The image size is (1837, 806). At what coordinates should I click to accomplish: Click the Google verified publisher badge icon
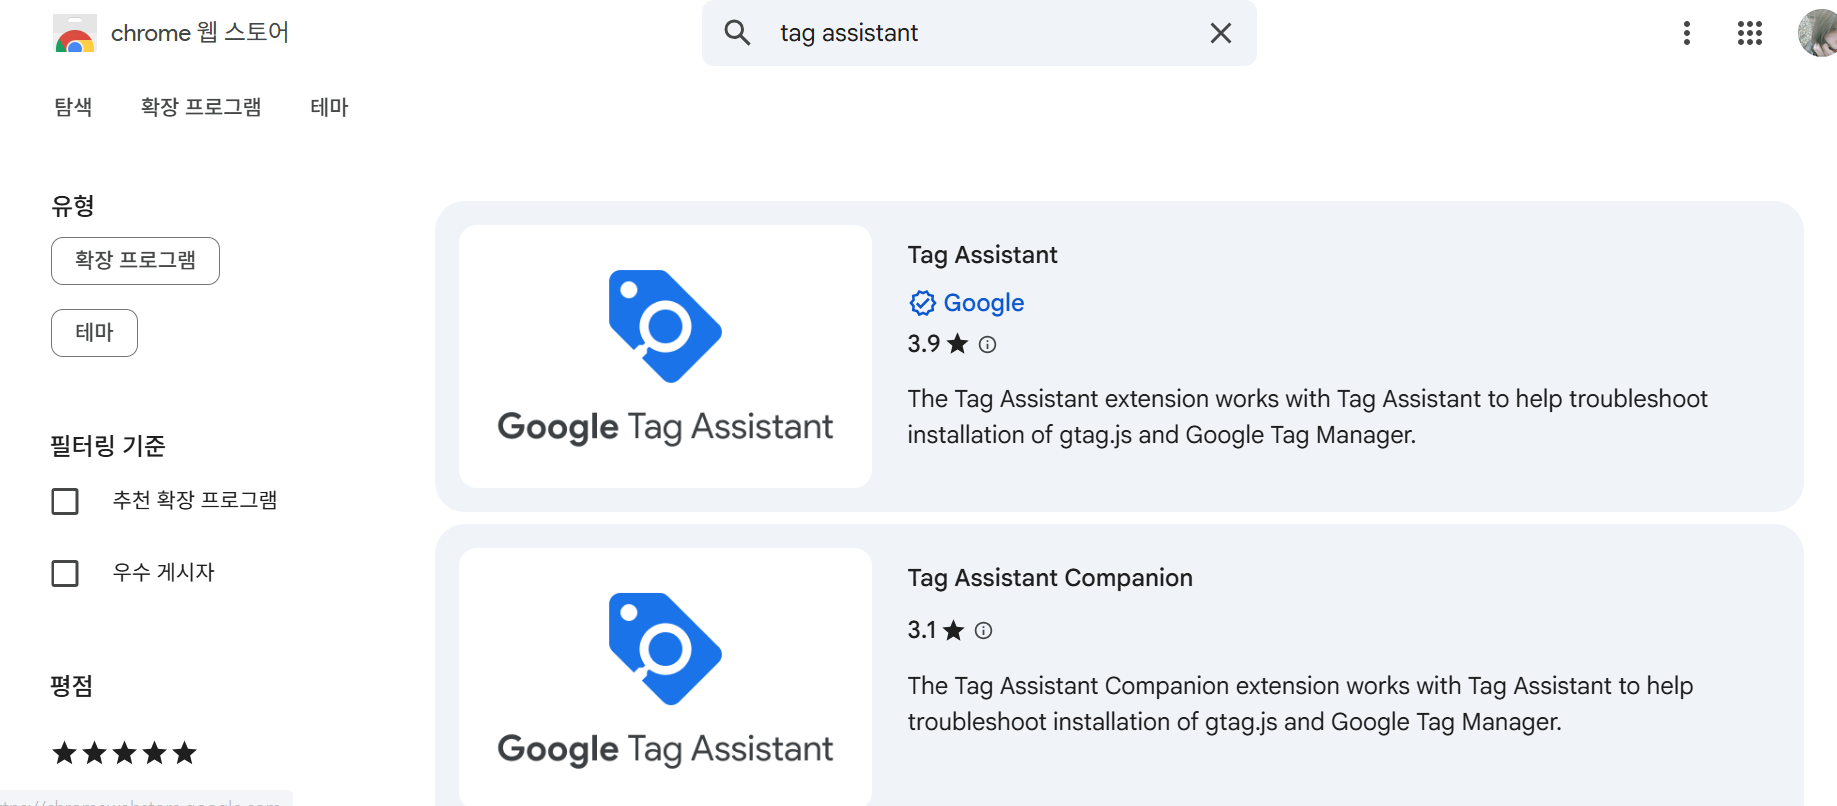pyautogui.click(x=922, y=303)
